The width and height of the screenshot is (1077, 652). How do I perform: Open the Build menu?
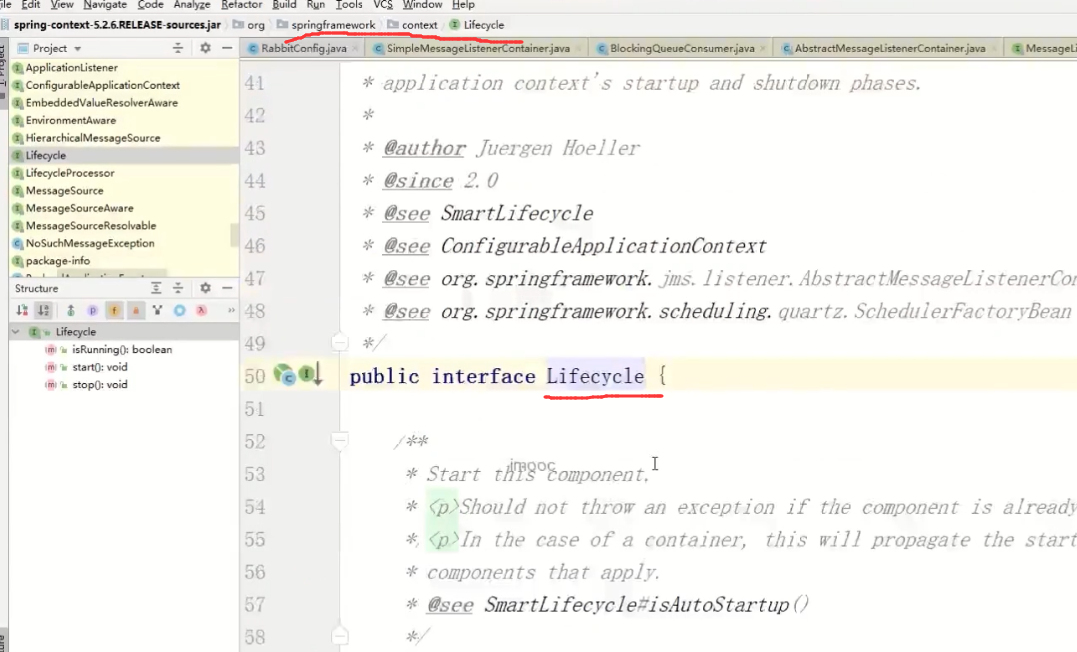coord(284,5)
